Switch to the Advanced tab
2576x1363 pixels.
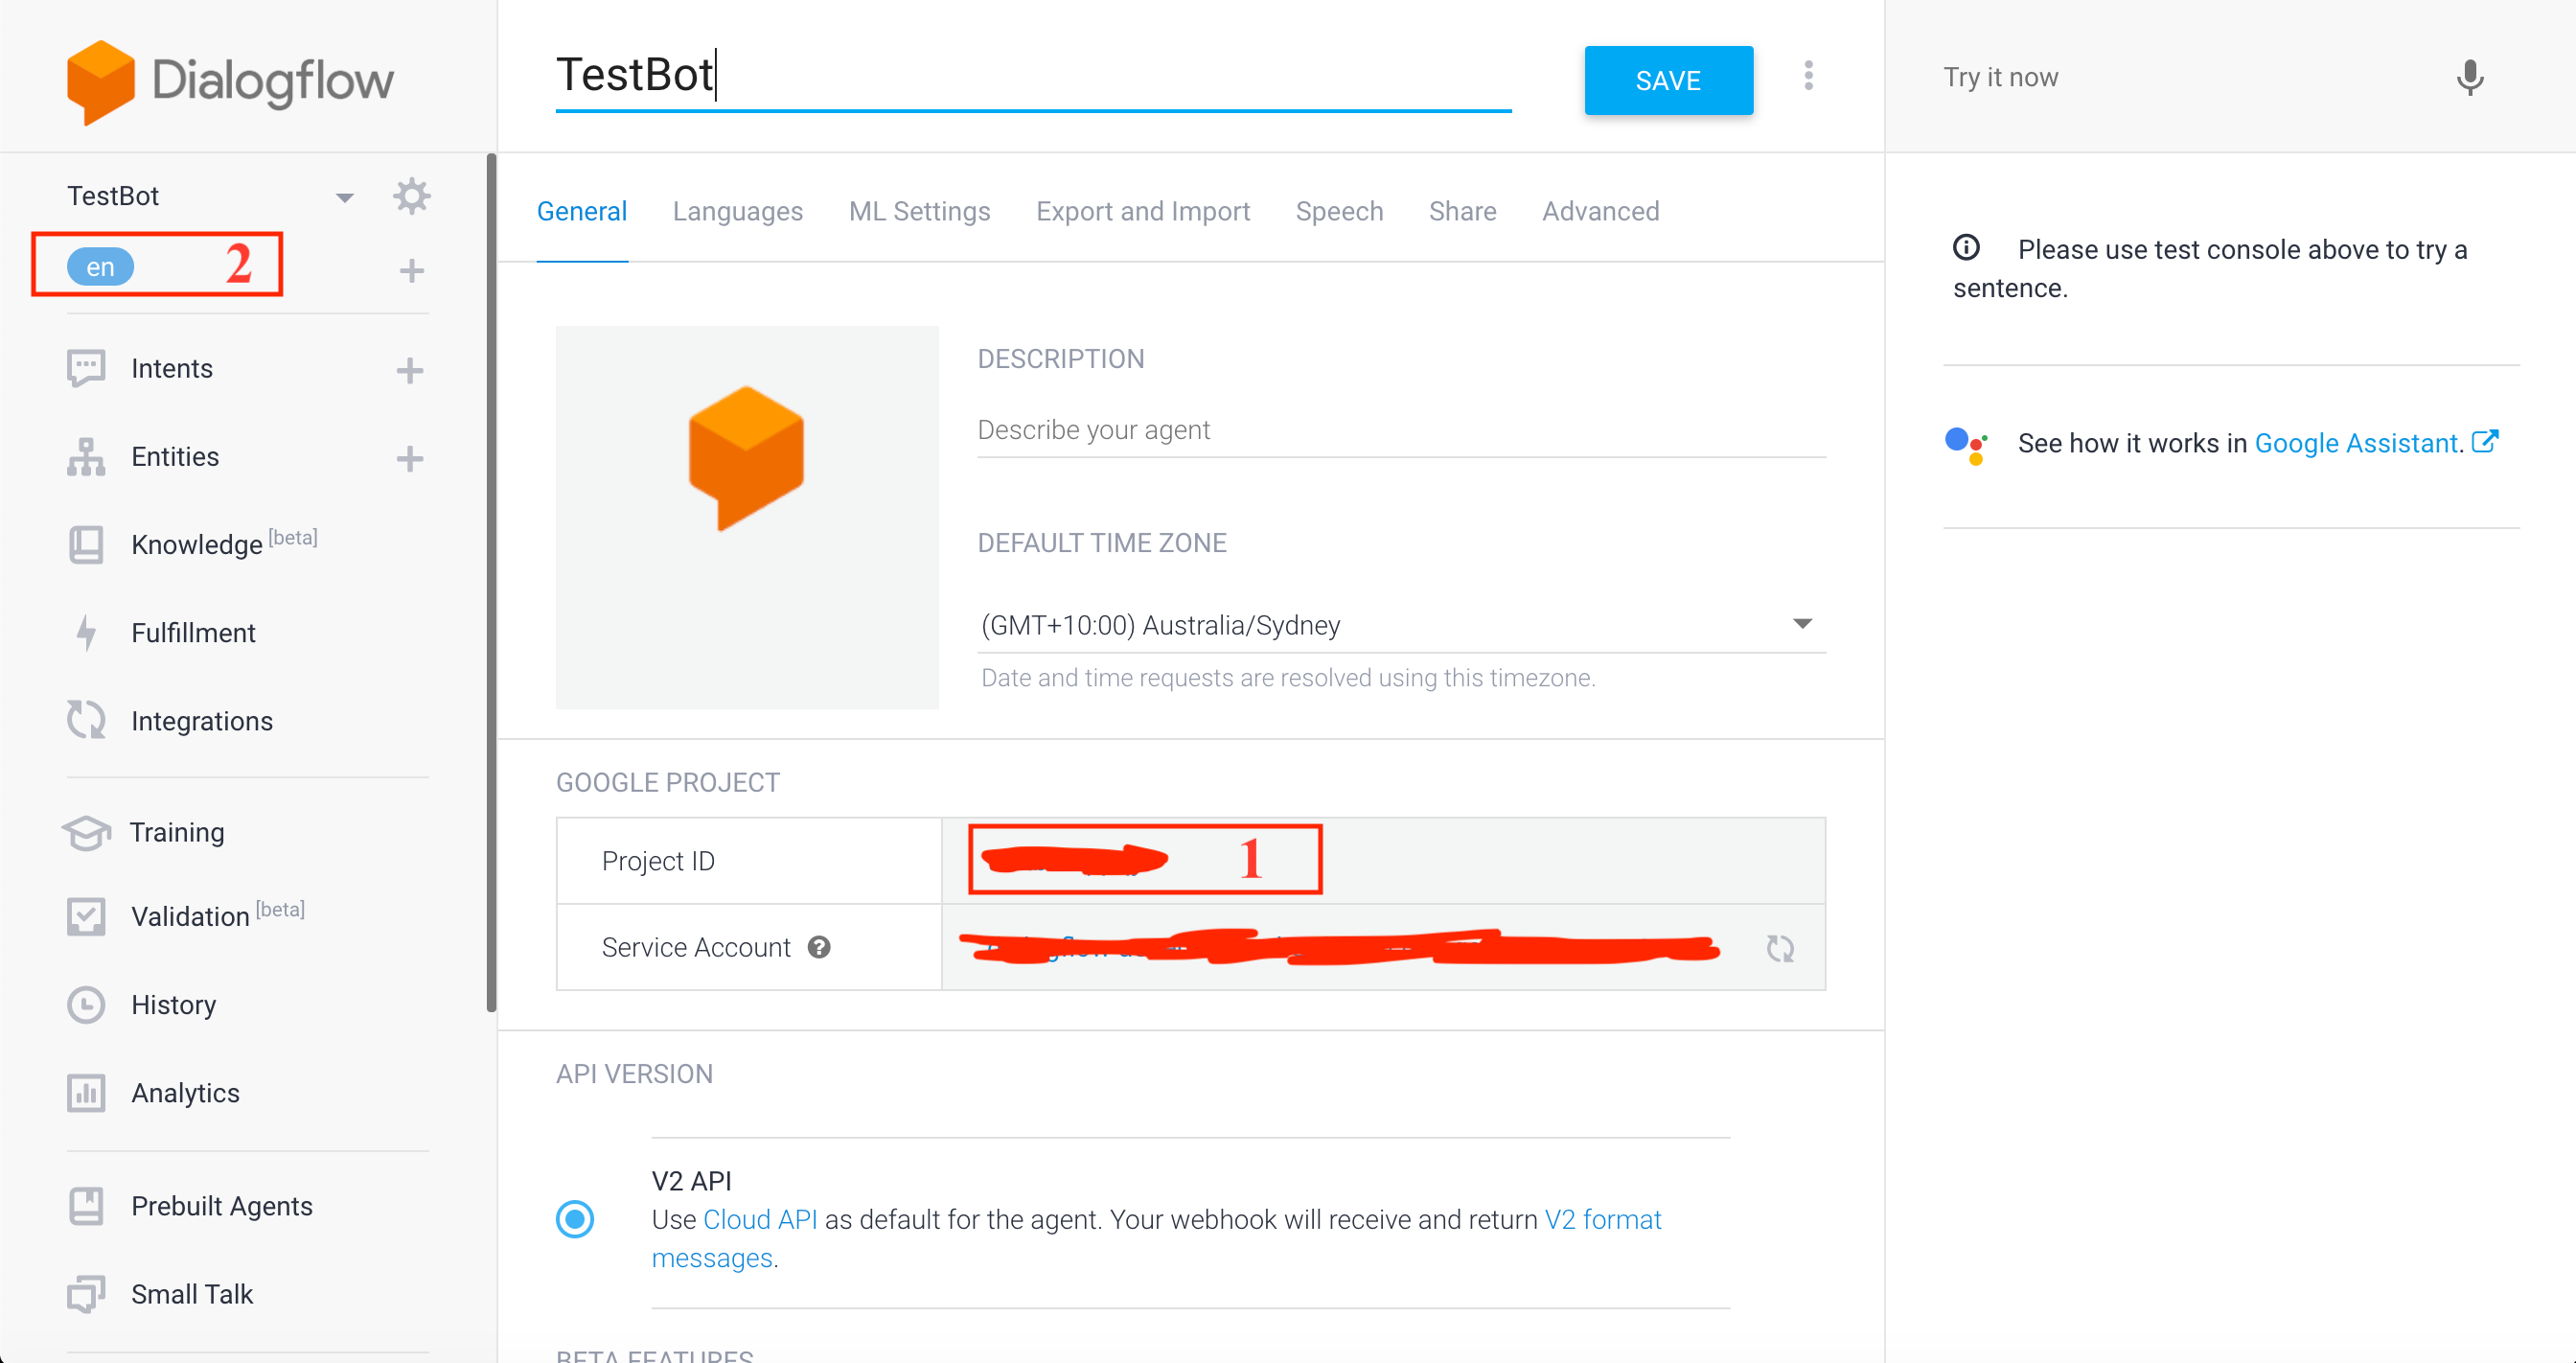pyautogui.click(x=1600, y=212)
